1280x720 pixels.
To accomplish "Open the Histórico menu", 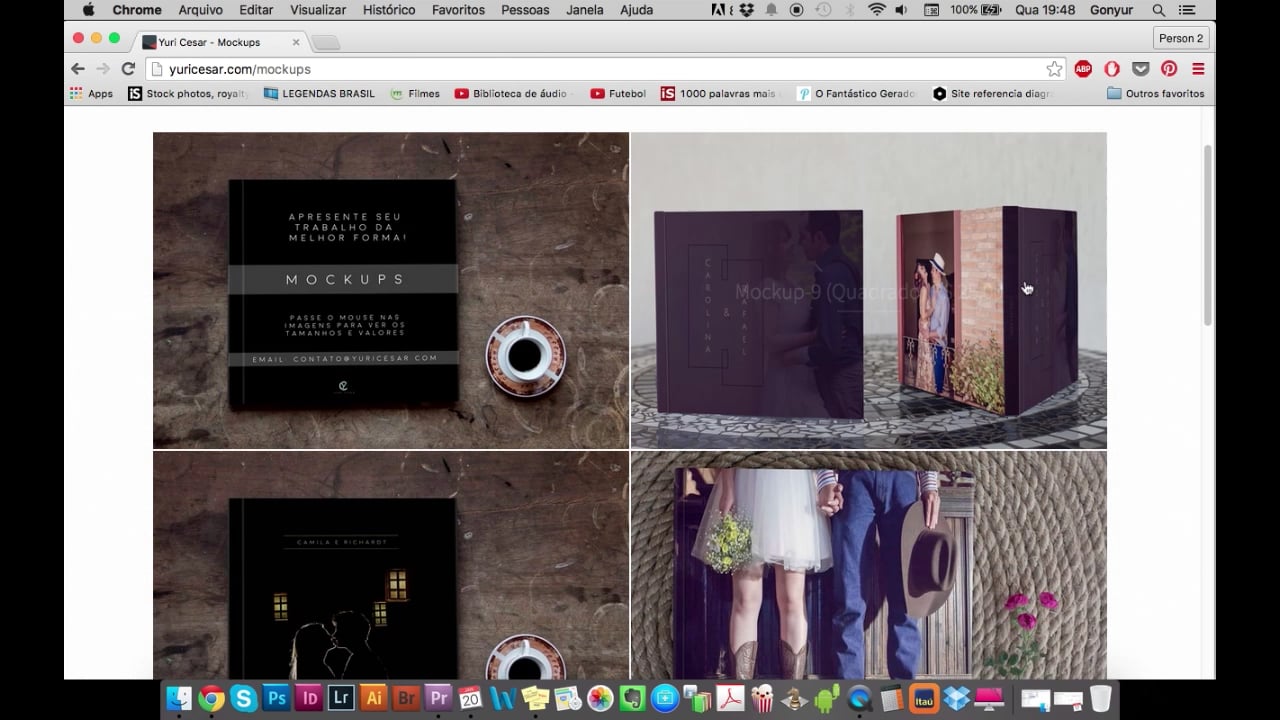I will click(x=389, y=10).
